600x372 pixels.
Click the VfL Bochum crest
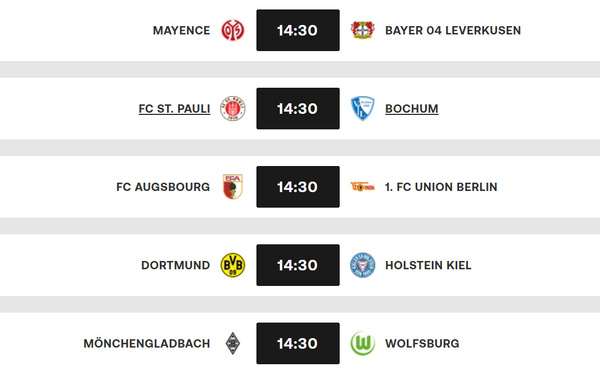click(x=363, y=109)
